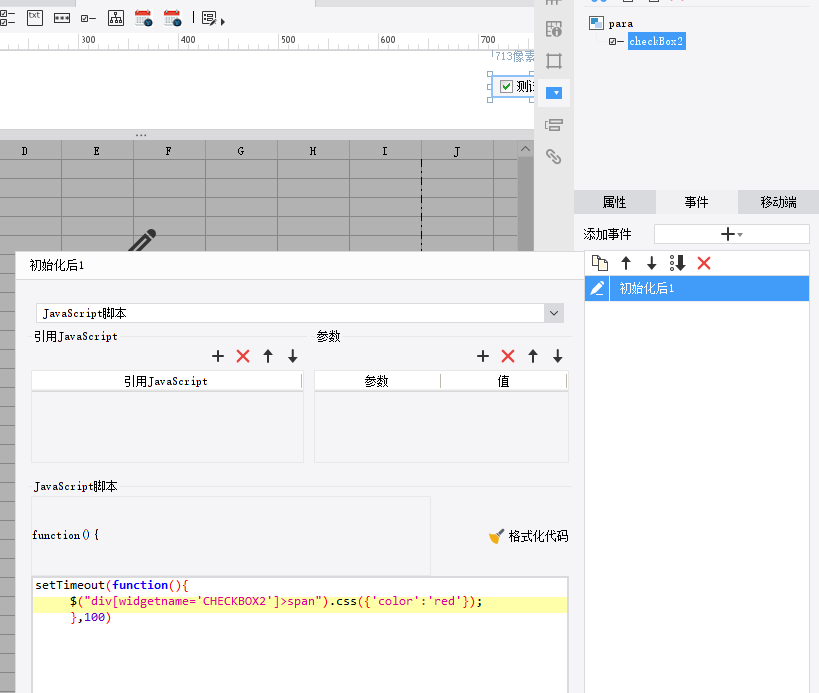Click the },100) code line
The image size is (819, 693).
[91, 617]
